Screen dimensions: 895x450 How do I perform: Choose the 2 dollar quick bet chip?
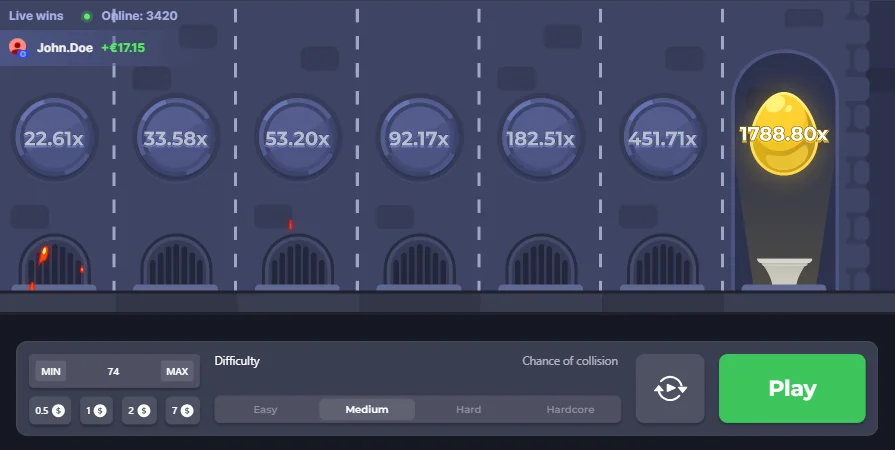pos(139,411)
